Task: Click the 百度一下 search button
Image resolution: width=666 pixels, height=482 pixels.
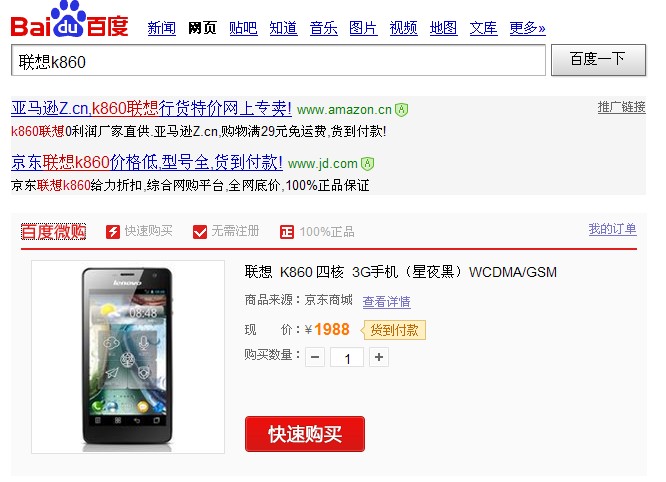Action: click(x=598, y=60)
